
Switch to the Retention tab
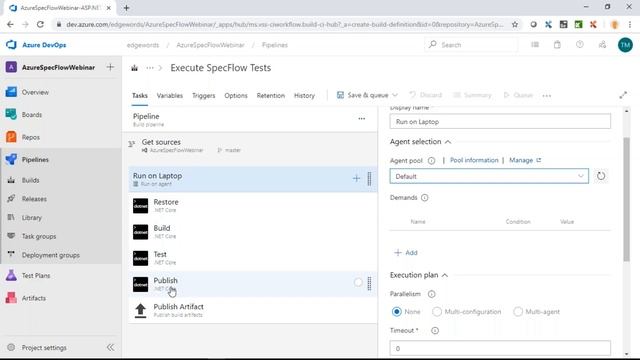pyautogui.click(x=271, y=96)
